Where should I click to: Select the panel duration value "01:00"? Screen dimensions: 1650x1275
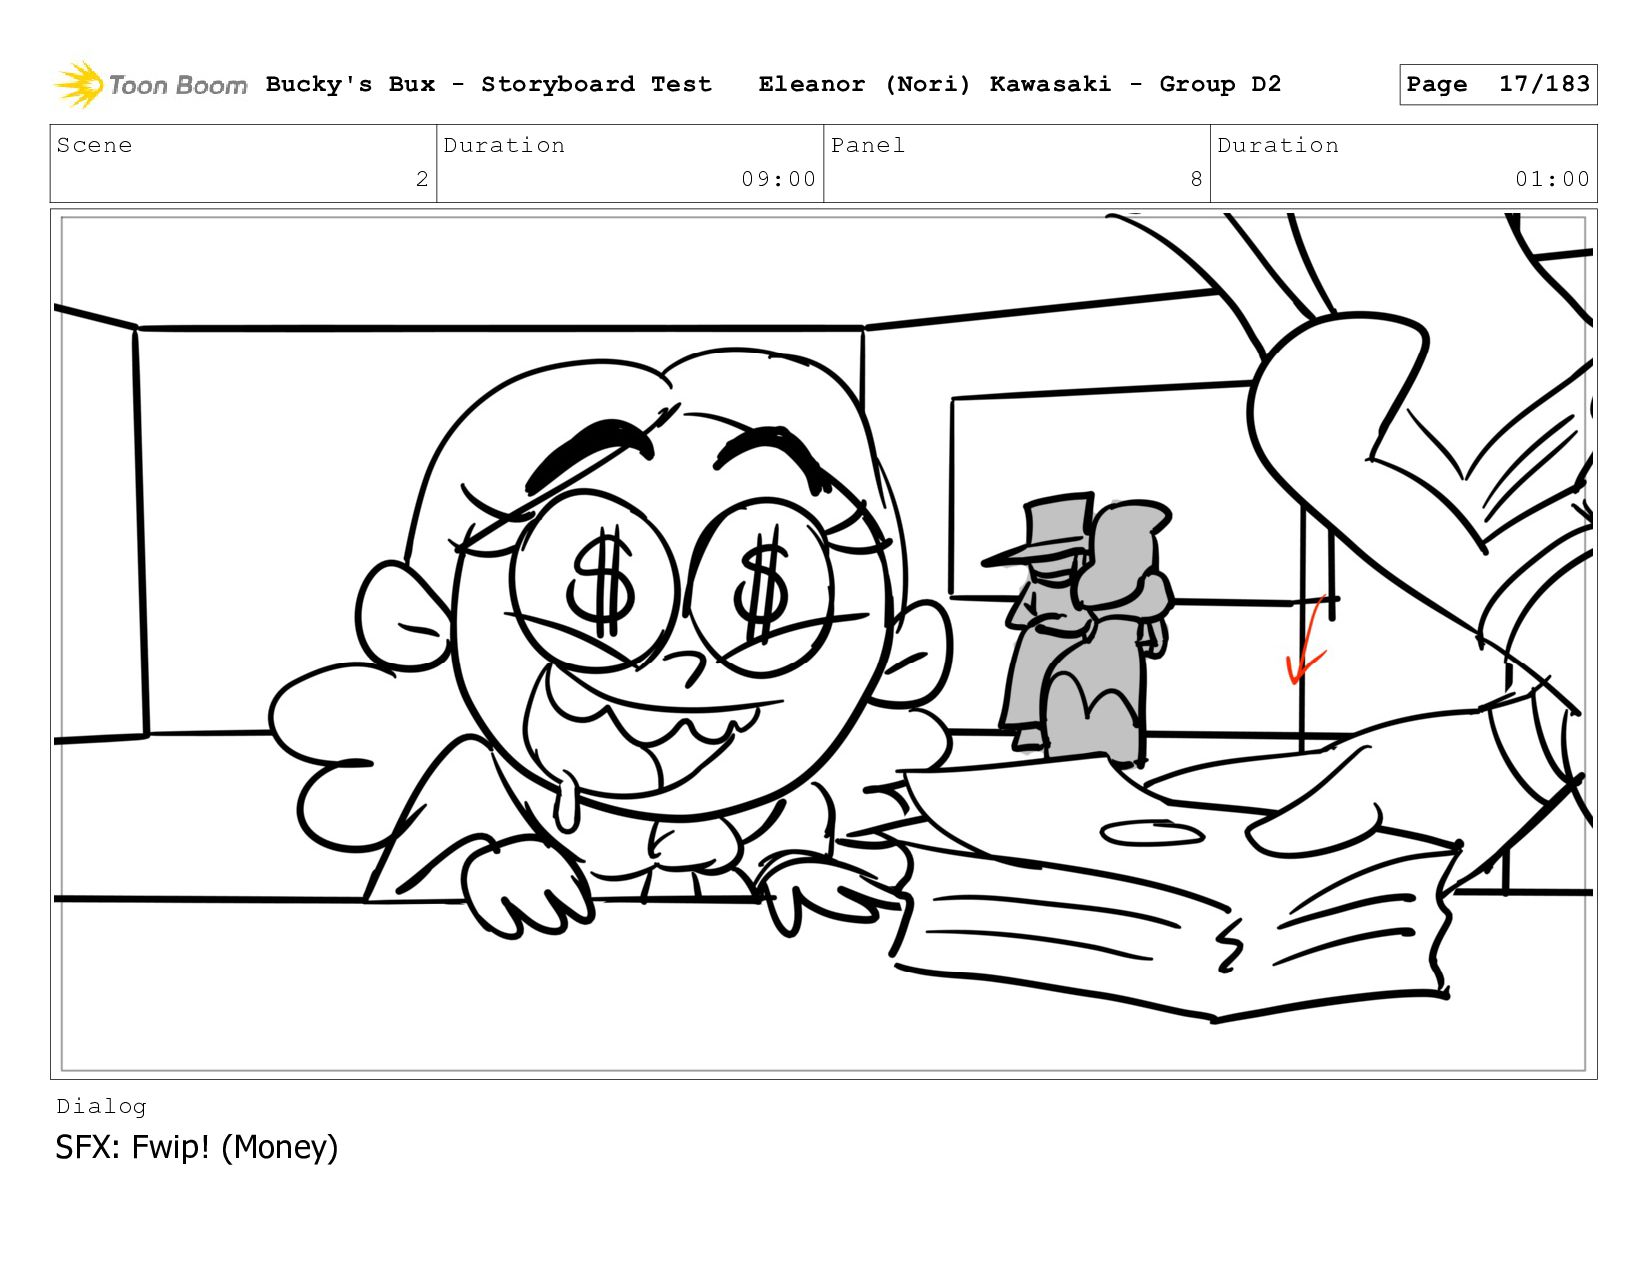(x=1553, y=179)
